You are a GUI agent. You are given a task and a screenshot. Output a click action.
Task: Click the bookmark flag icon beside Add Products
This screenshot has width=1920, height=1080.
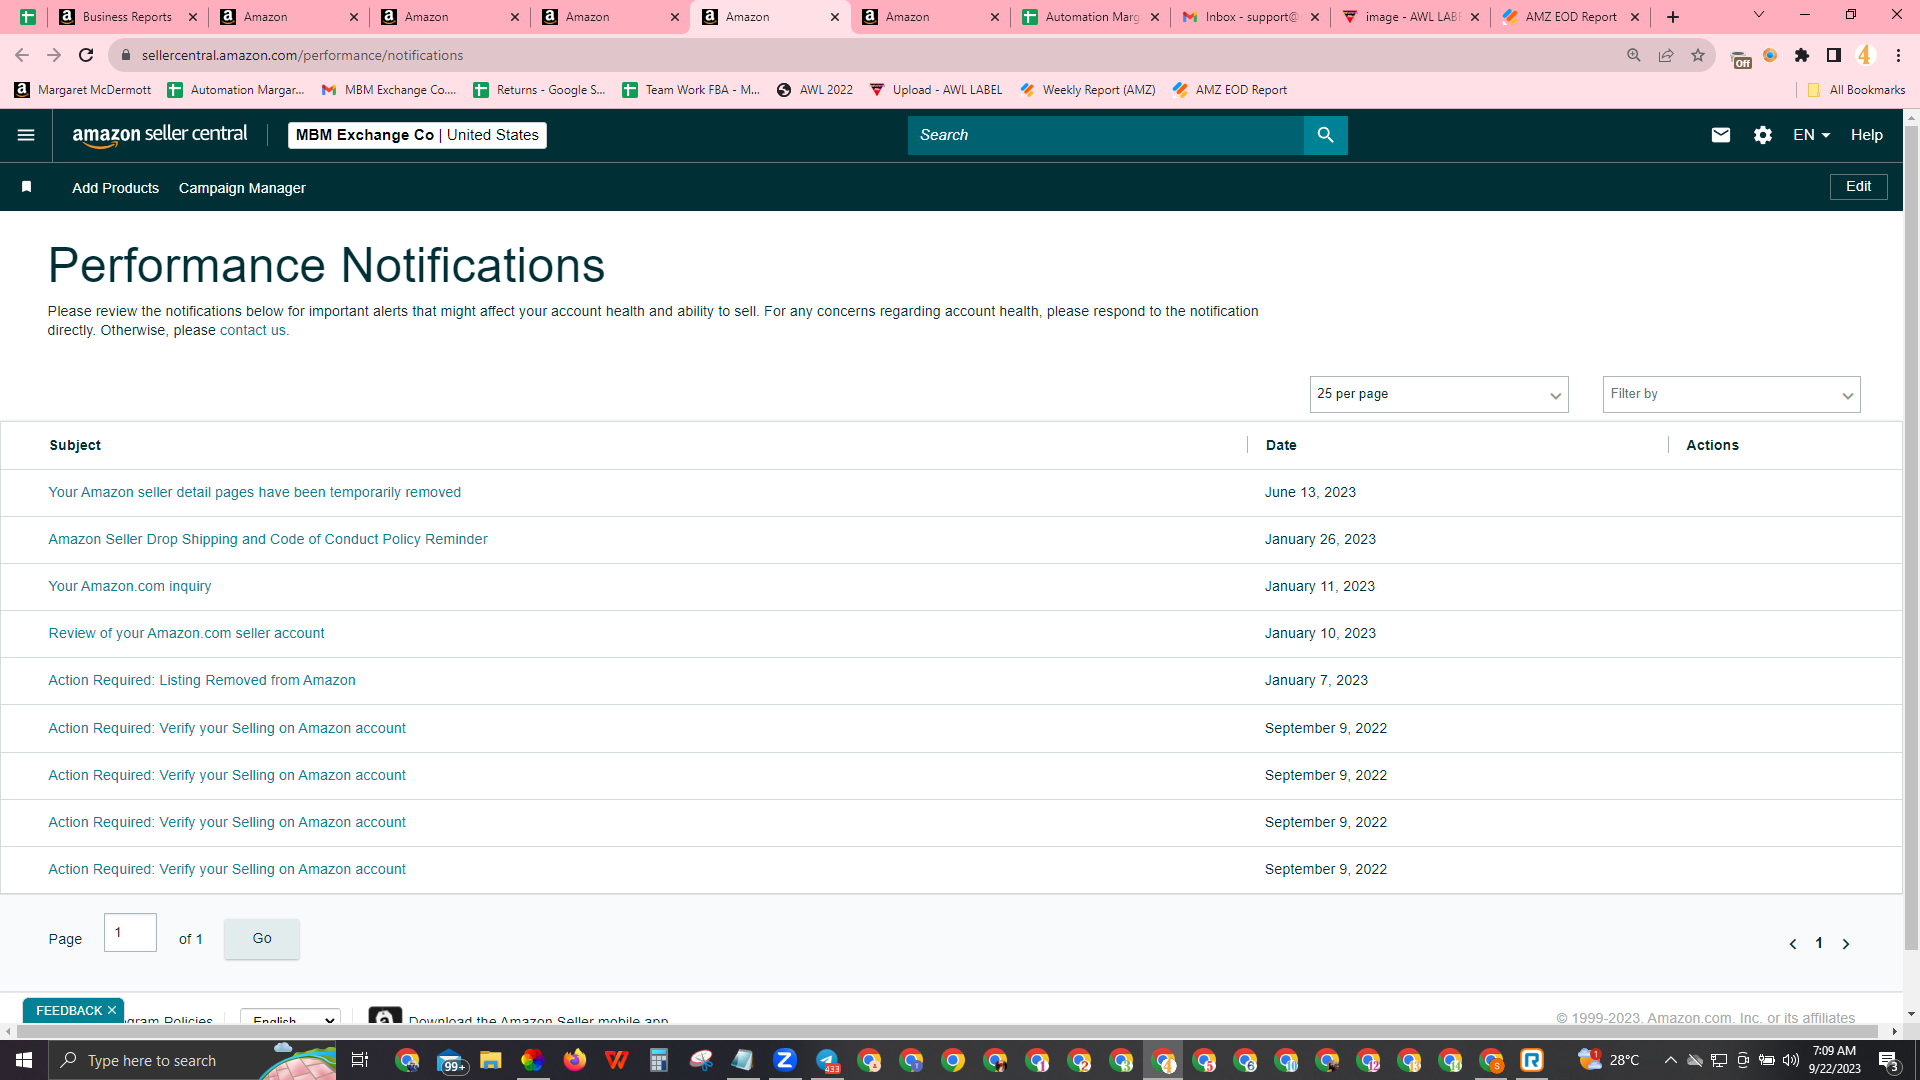tap(27, 187)
